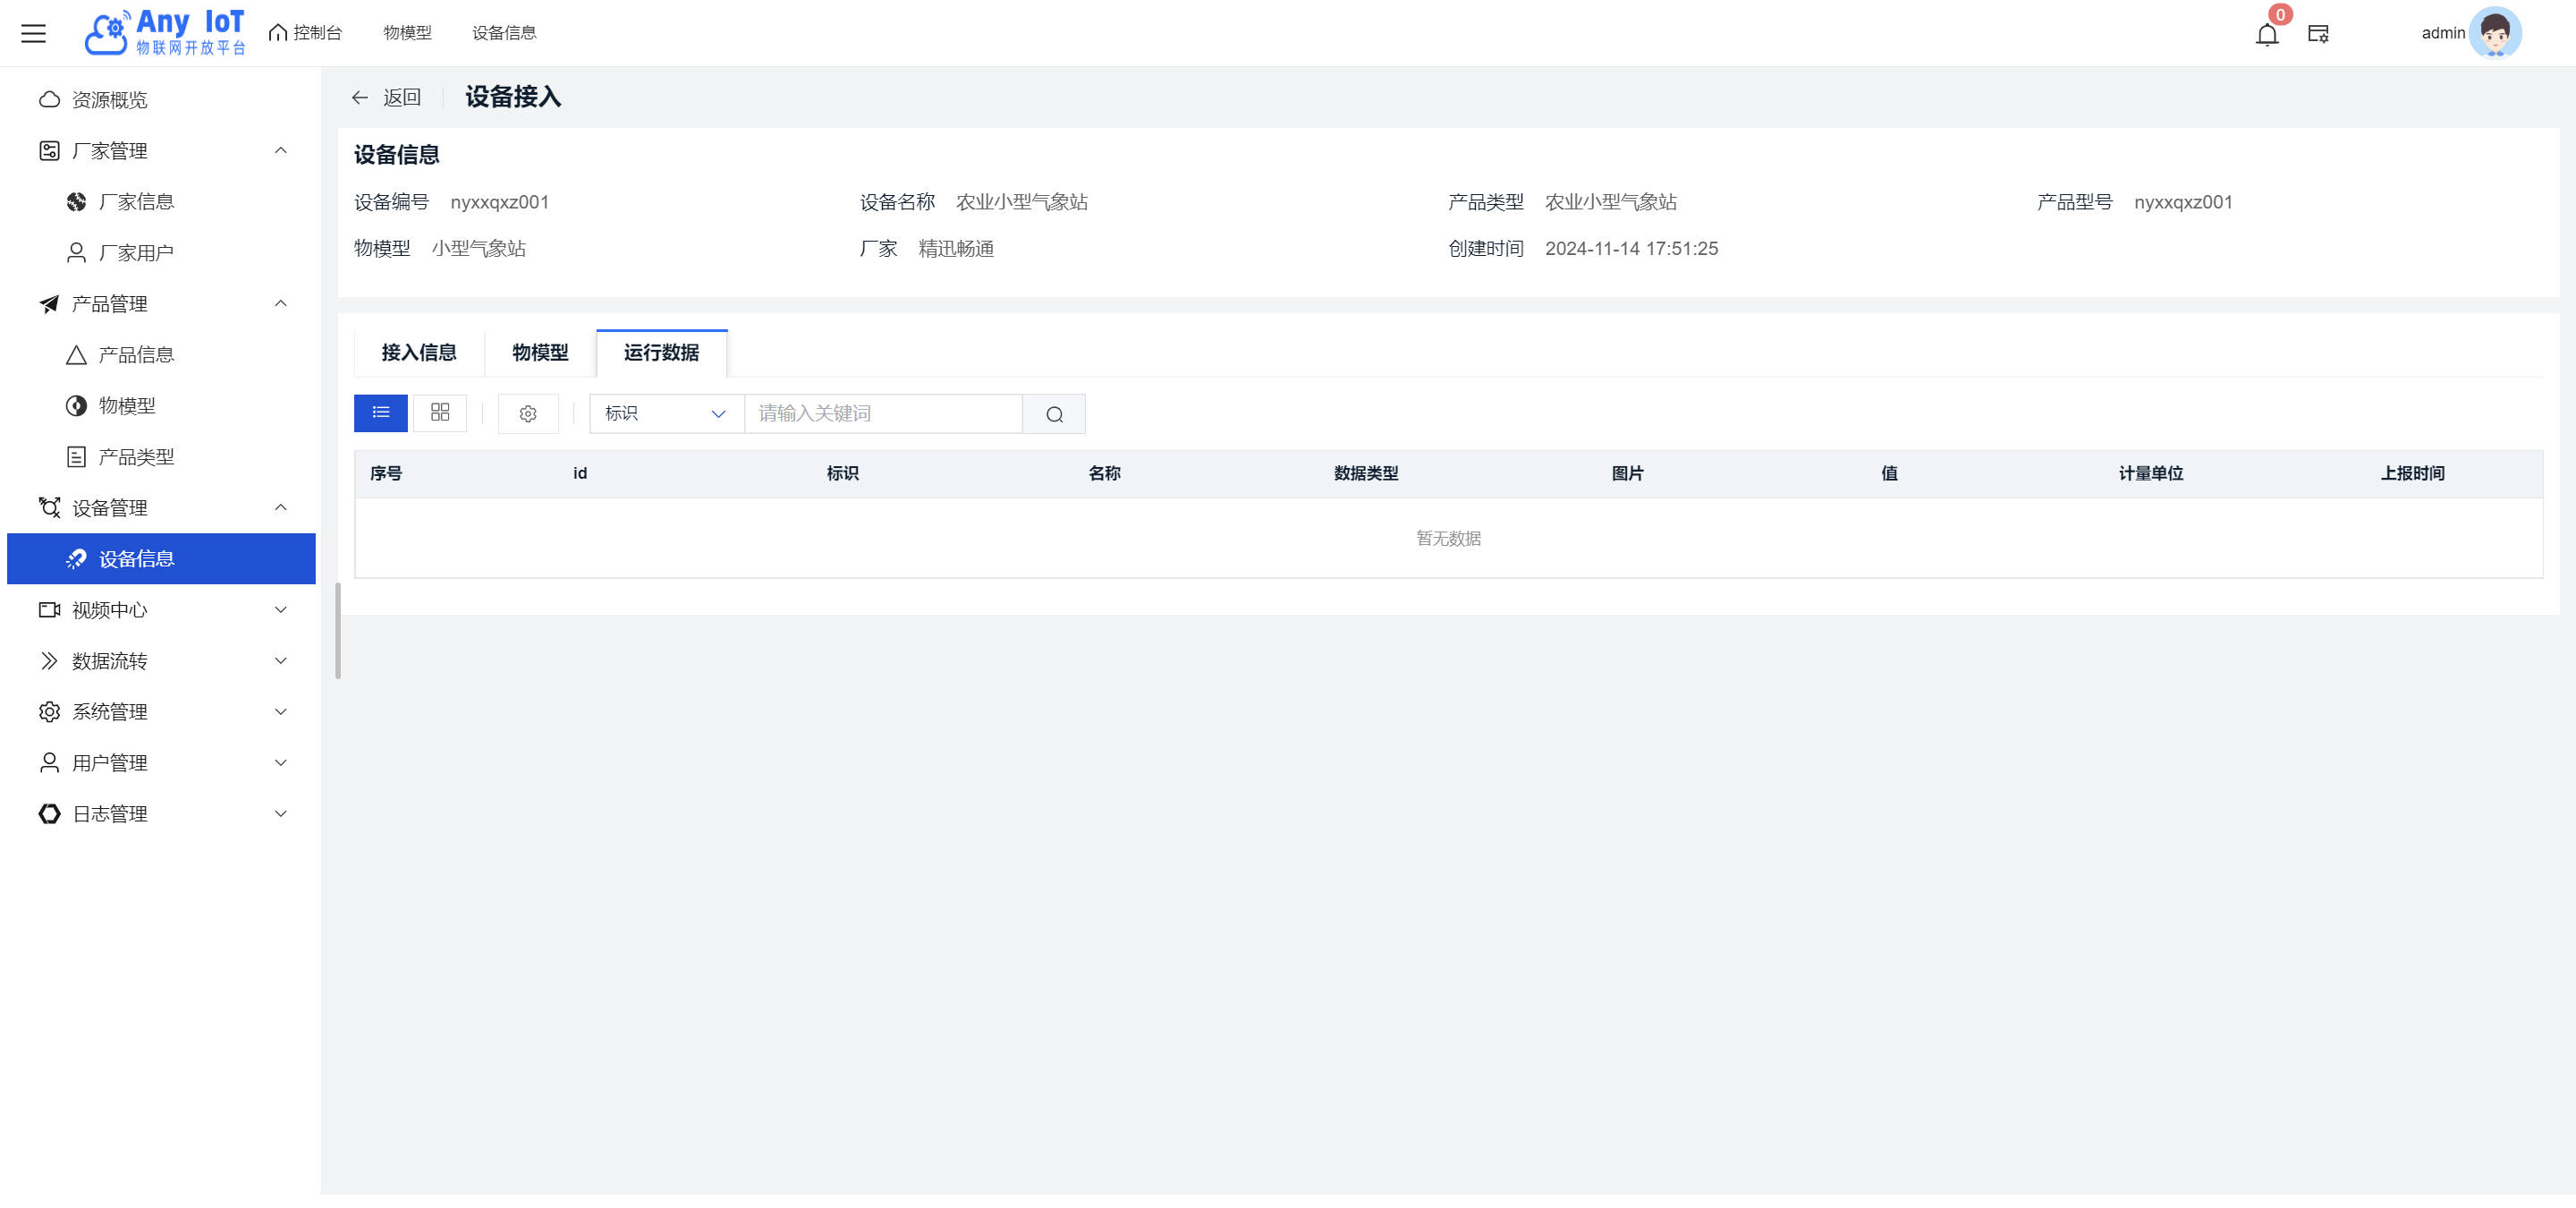
Task: Open the 标识 filter dropdown
Action: click(x=666, y=413)
